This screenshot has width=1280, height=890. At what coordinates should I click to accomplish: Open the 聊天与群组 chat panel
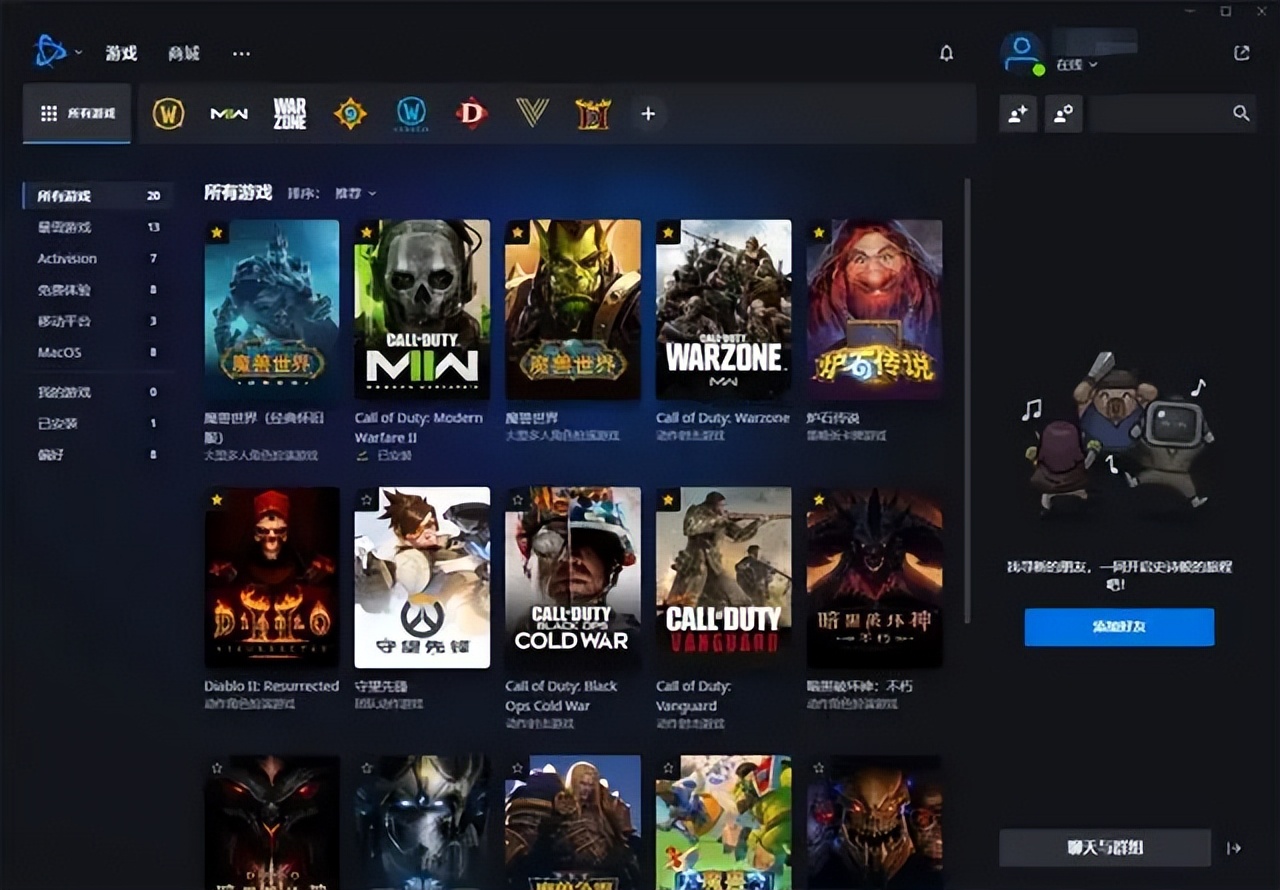1105,849
